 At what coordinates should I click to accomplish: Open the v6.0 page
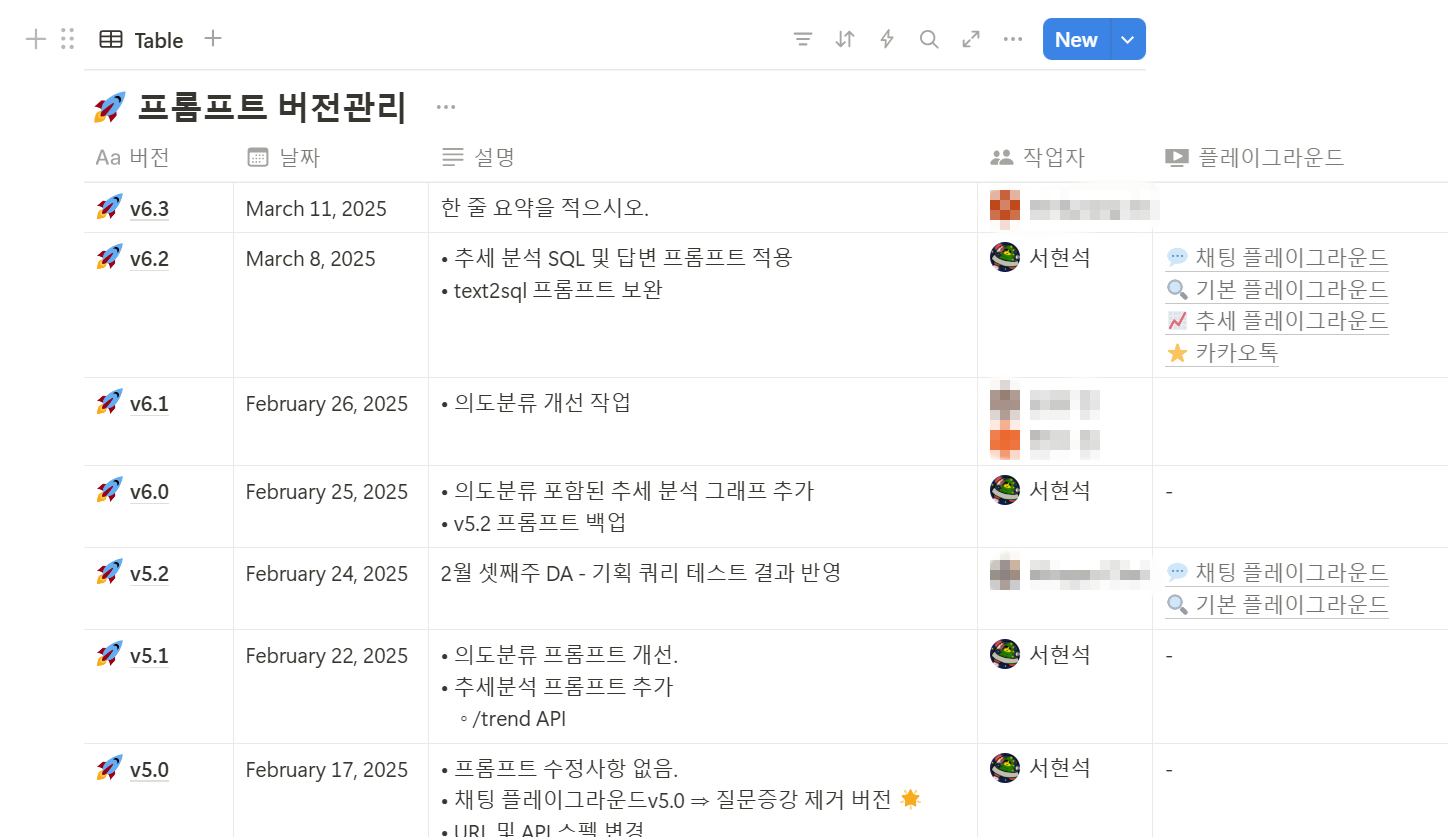[149, 492]
